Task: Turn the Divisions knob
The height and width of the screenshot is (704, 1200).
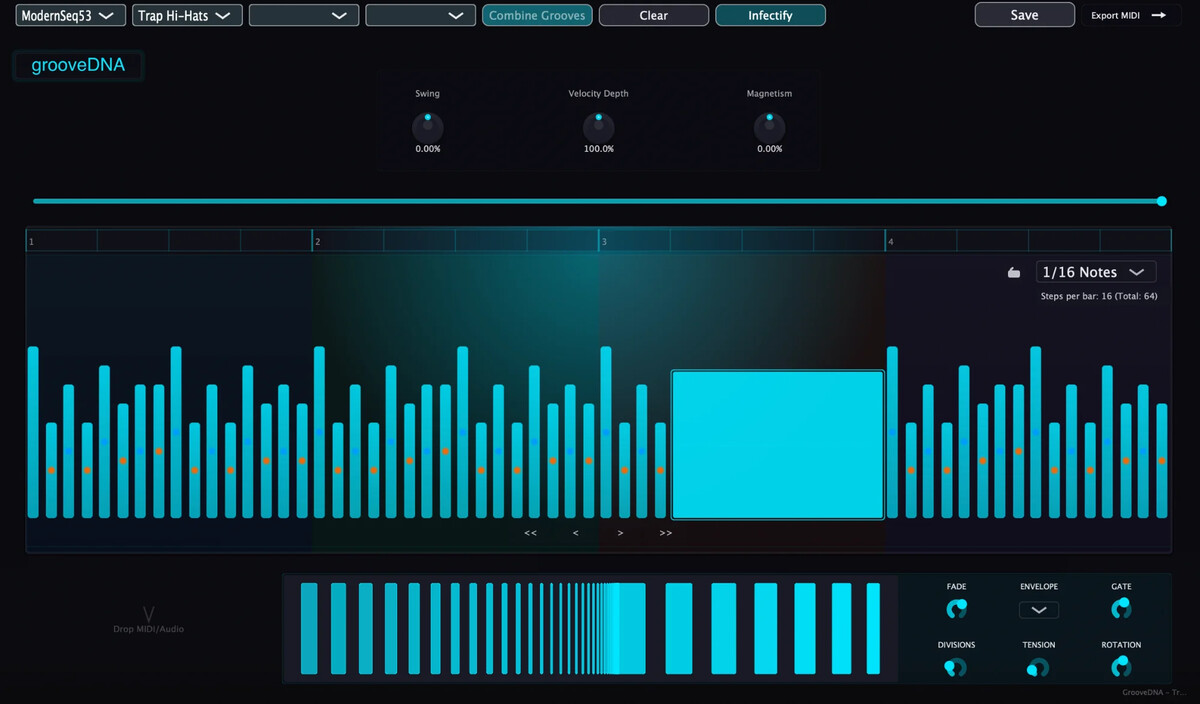Action: (x=956, y=668)
